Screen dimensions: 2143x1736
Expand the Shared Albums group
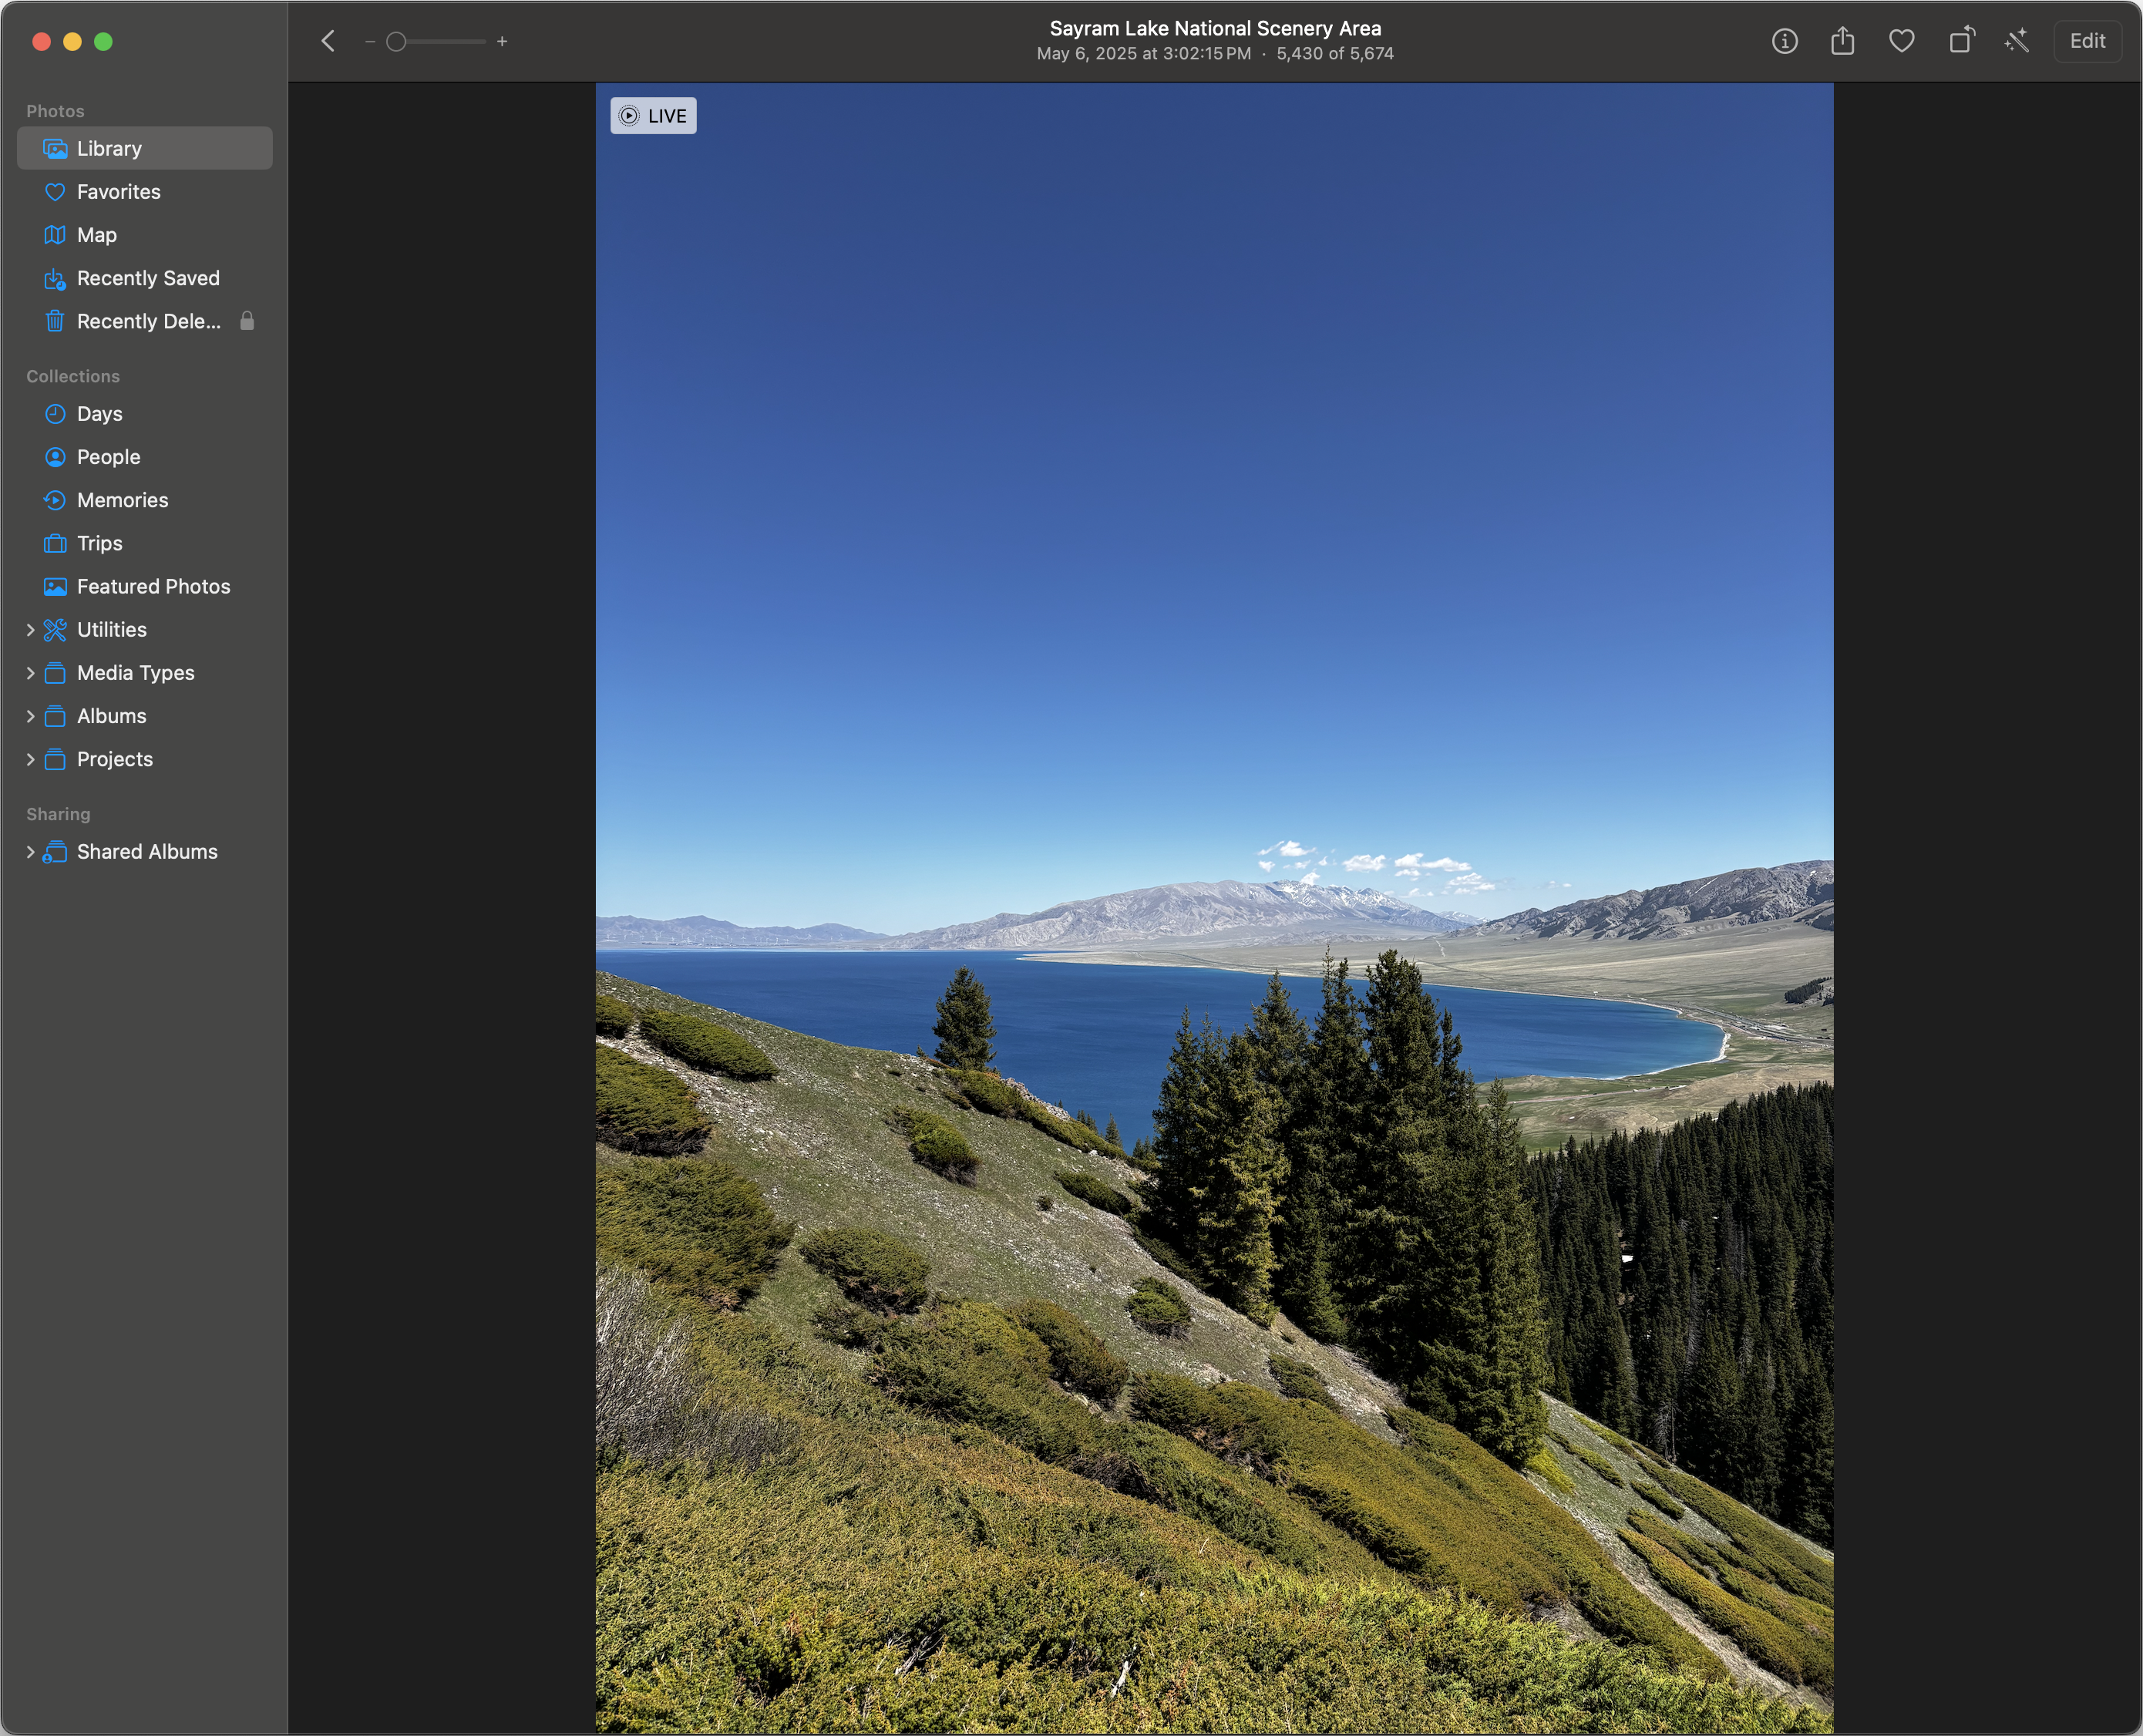30,852
